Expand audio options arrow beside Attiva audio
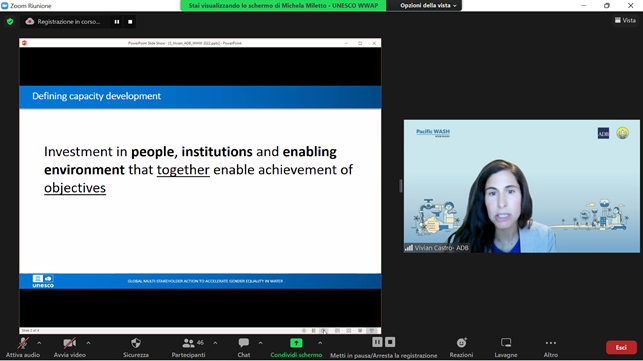 [x=39, y=343]
